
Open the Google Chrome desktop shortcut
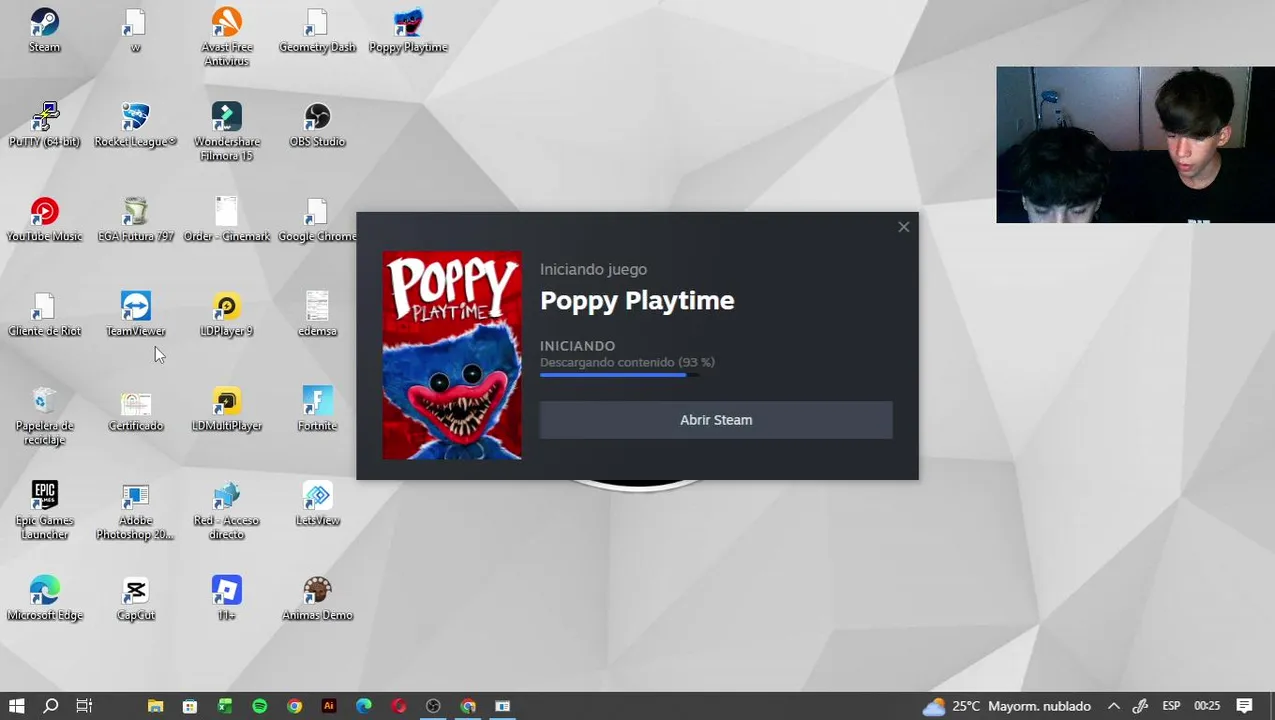pos(317,220)
